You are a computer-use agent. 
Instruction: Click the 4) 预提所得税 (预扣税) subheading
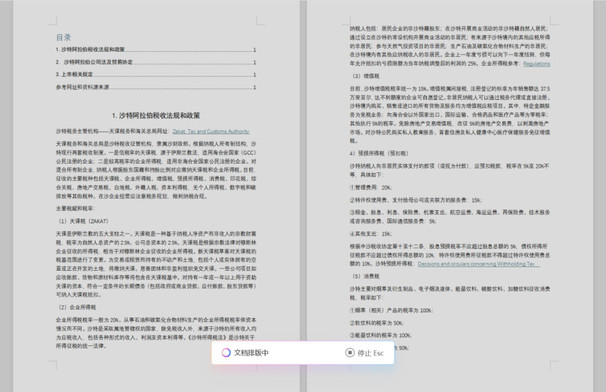(x=379, y=153)
